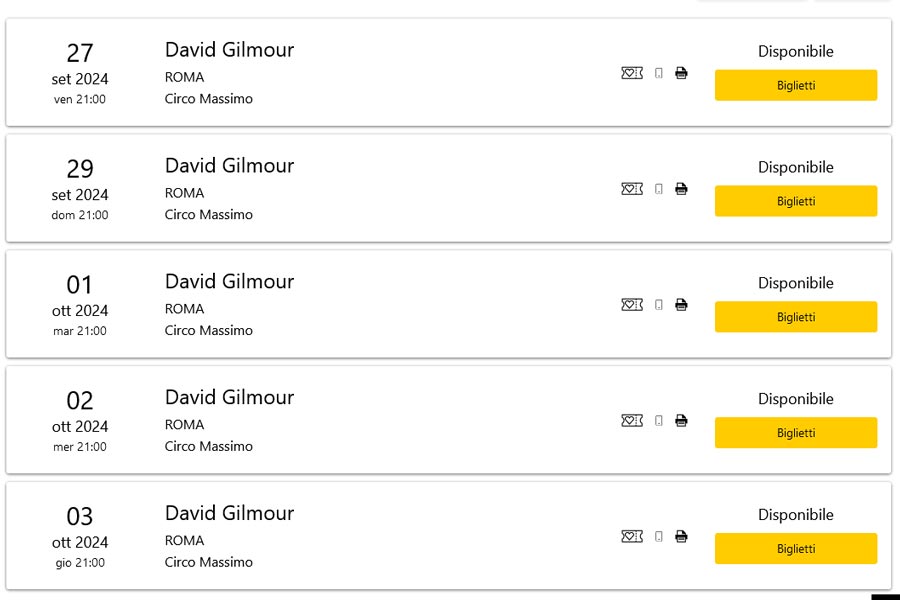
Task: Click the heart ticket icon for 27 set
Action: click(632, 73)
